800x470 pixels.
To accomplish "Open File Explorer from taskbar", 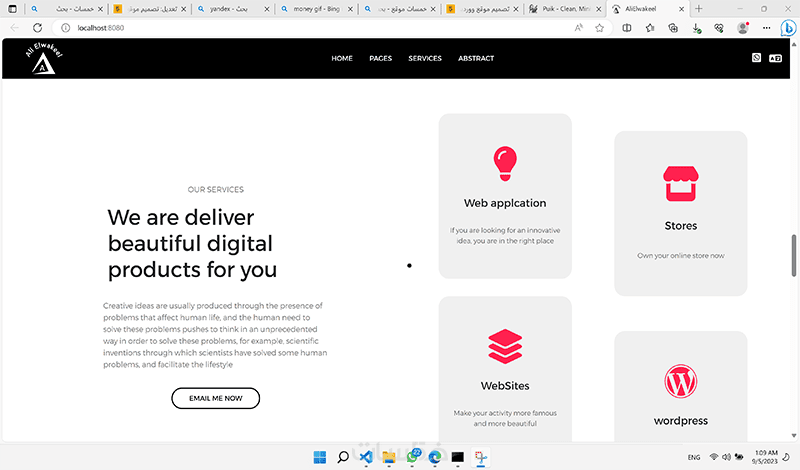I will tap(389, 457).
